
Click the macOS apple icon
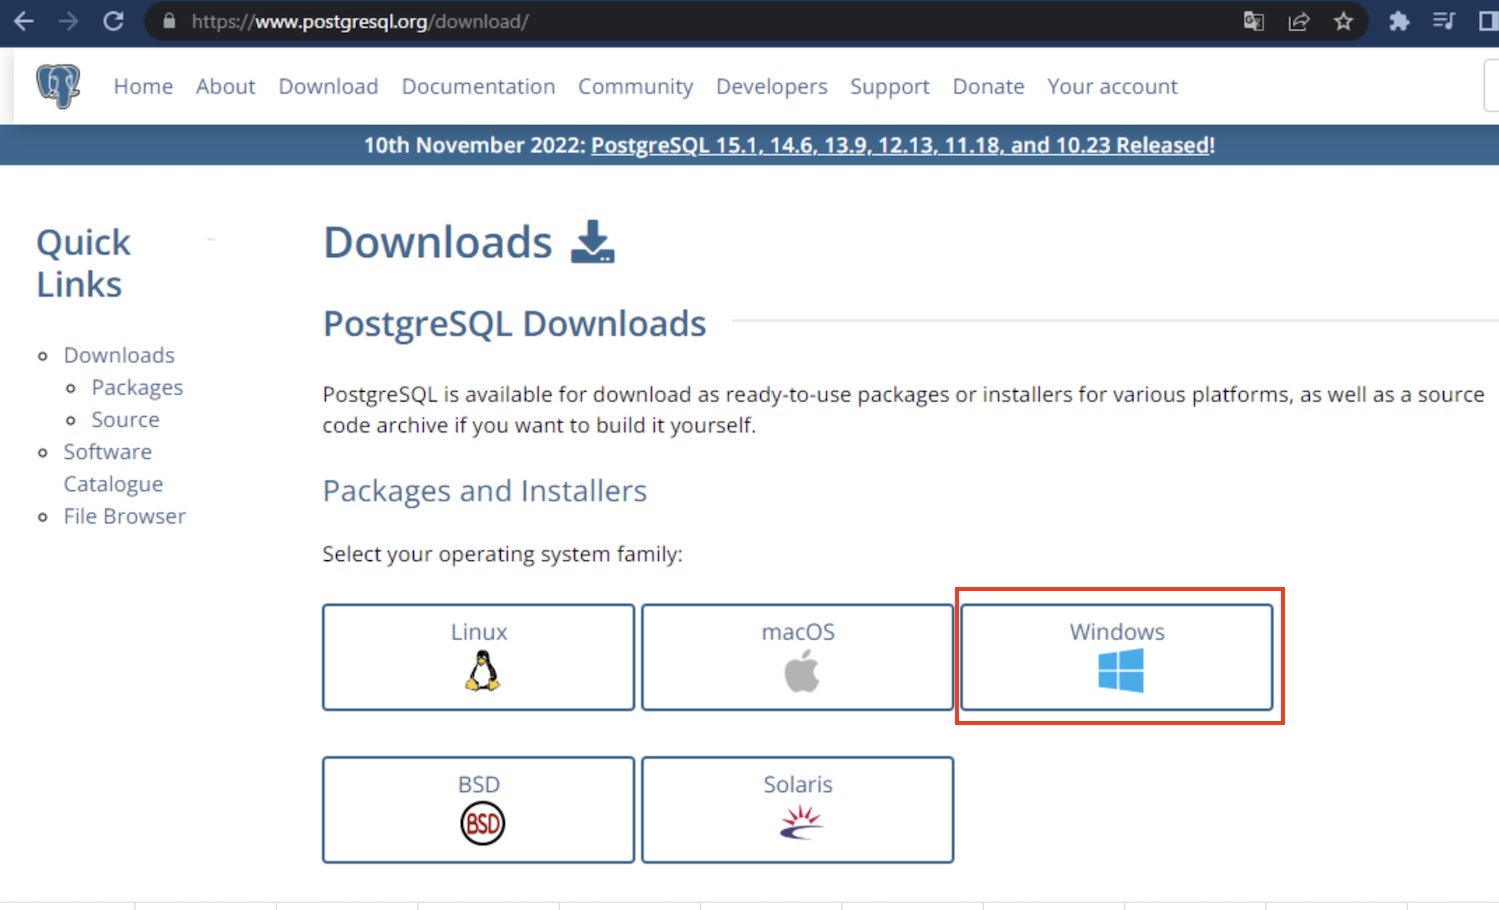click(x=801, y=671)
